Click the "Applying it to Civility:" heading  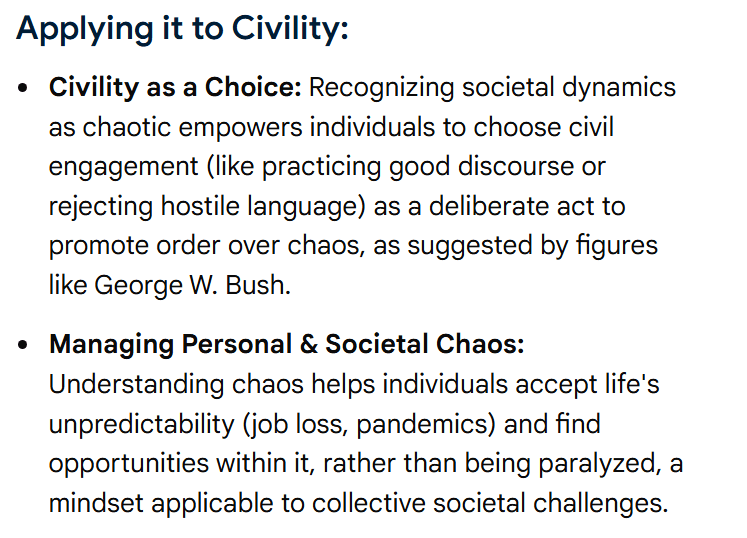pos(182,28)
